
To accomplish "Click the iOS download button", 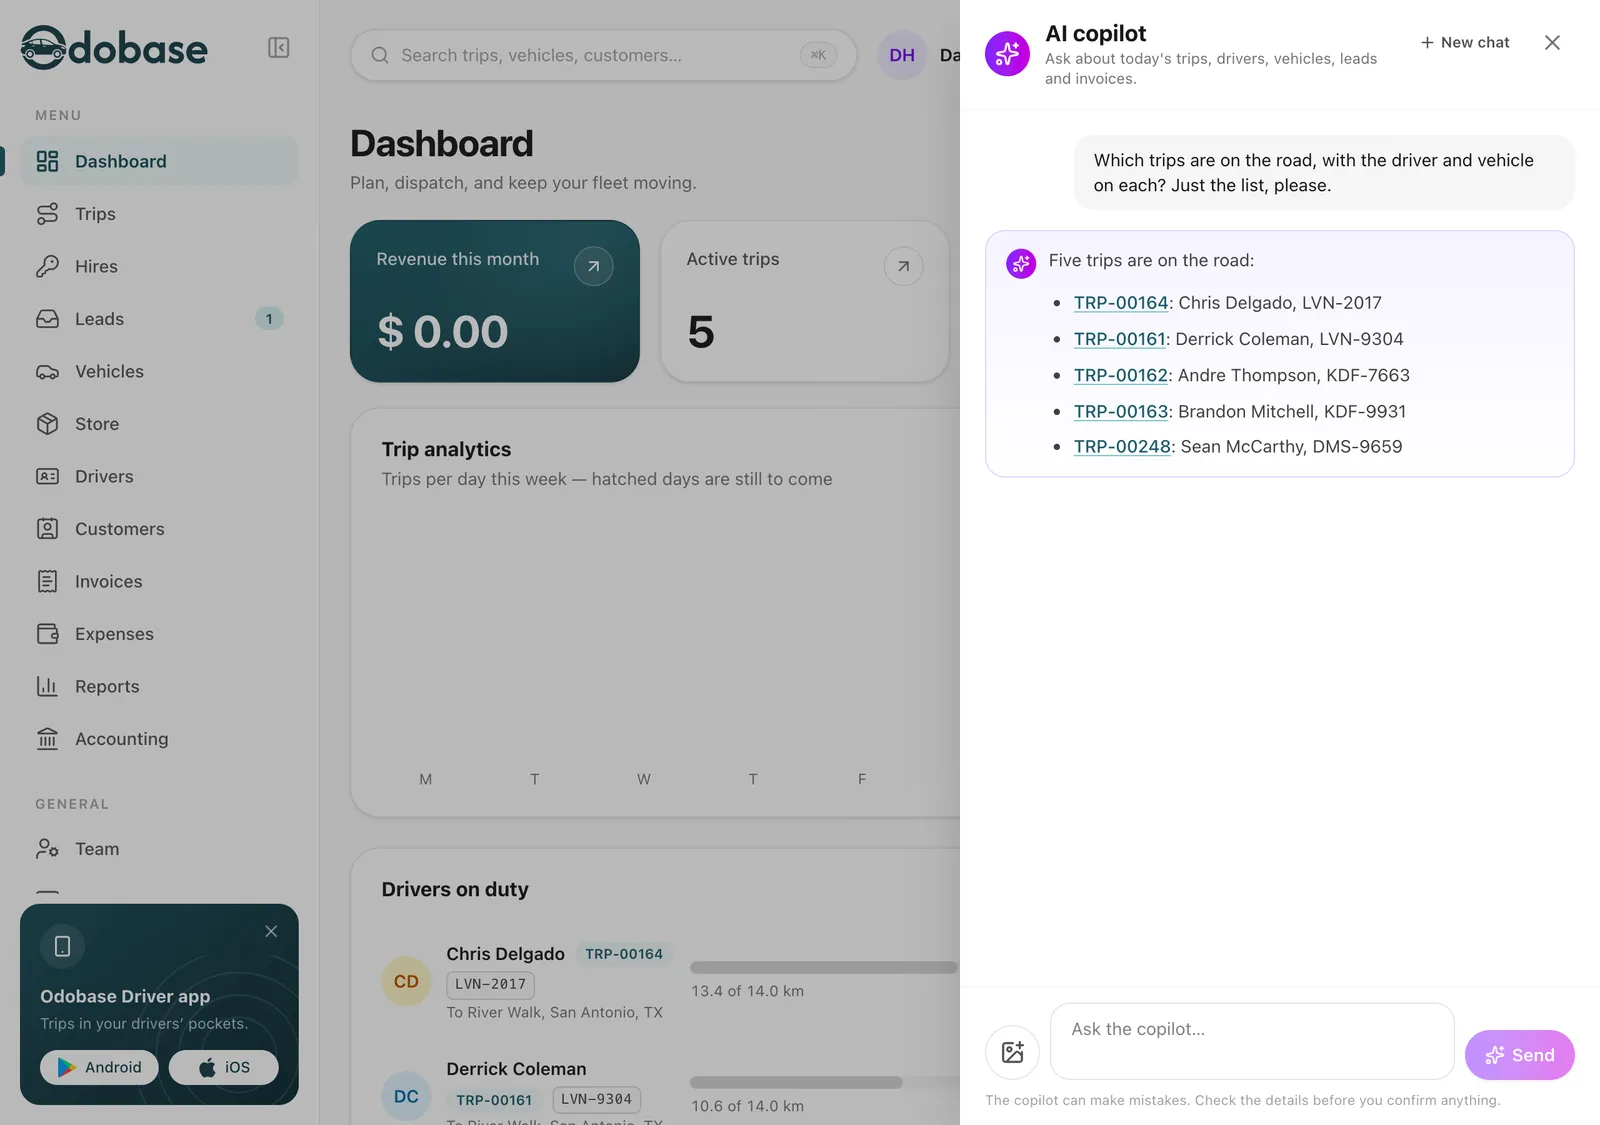I will [224, 1067].
